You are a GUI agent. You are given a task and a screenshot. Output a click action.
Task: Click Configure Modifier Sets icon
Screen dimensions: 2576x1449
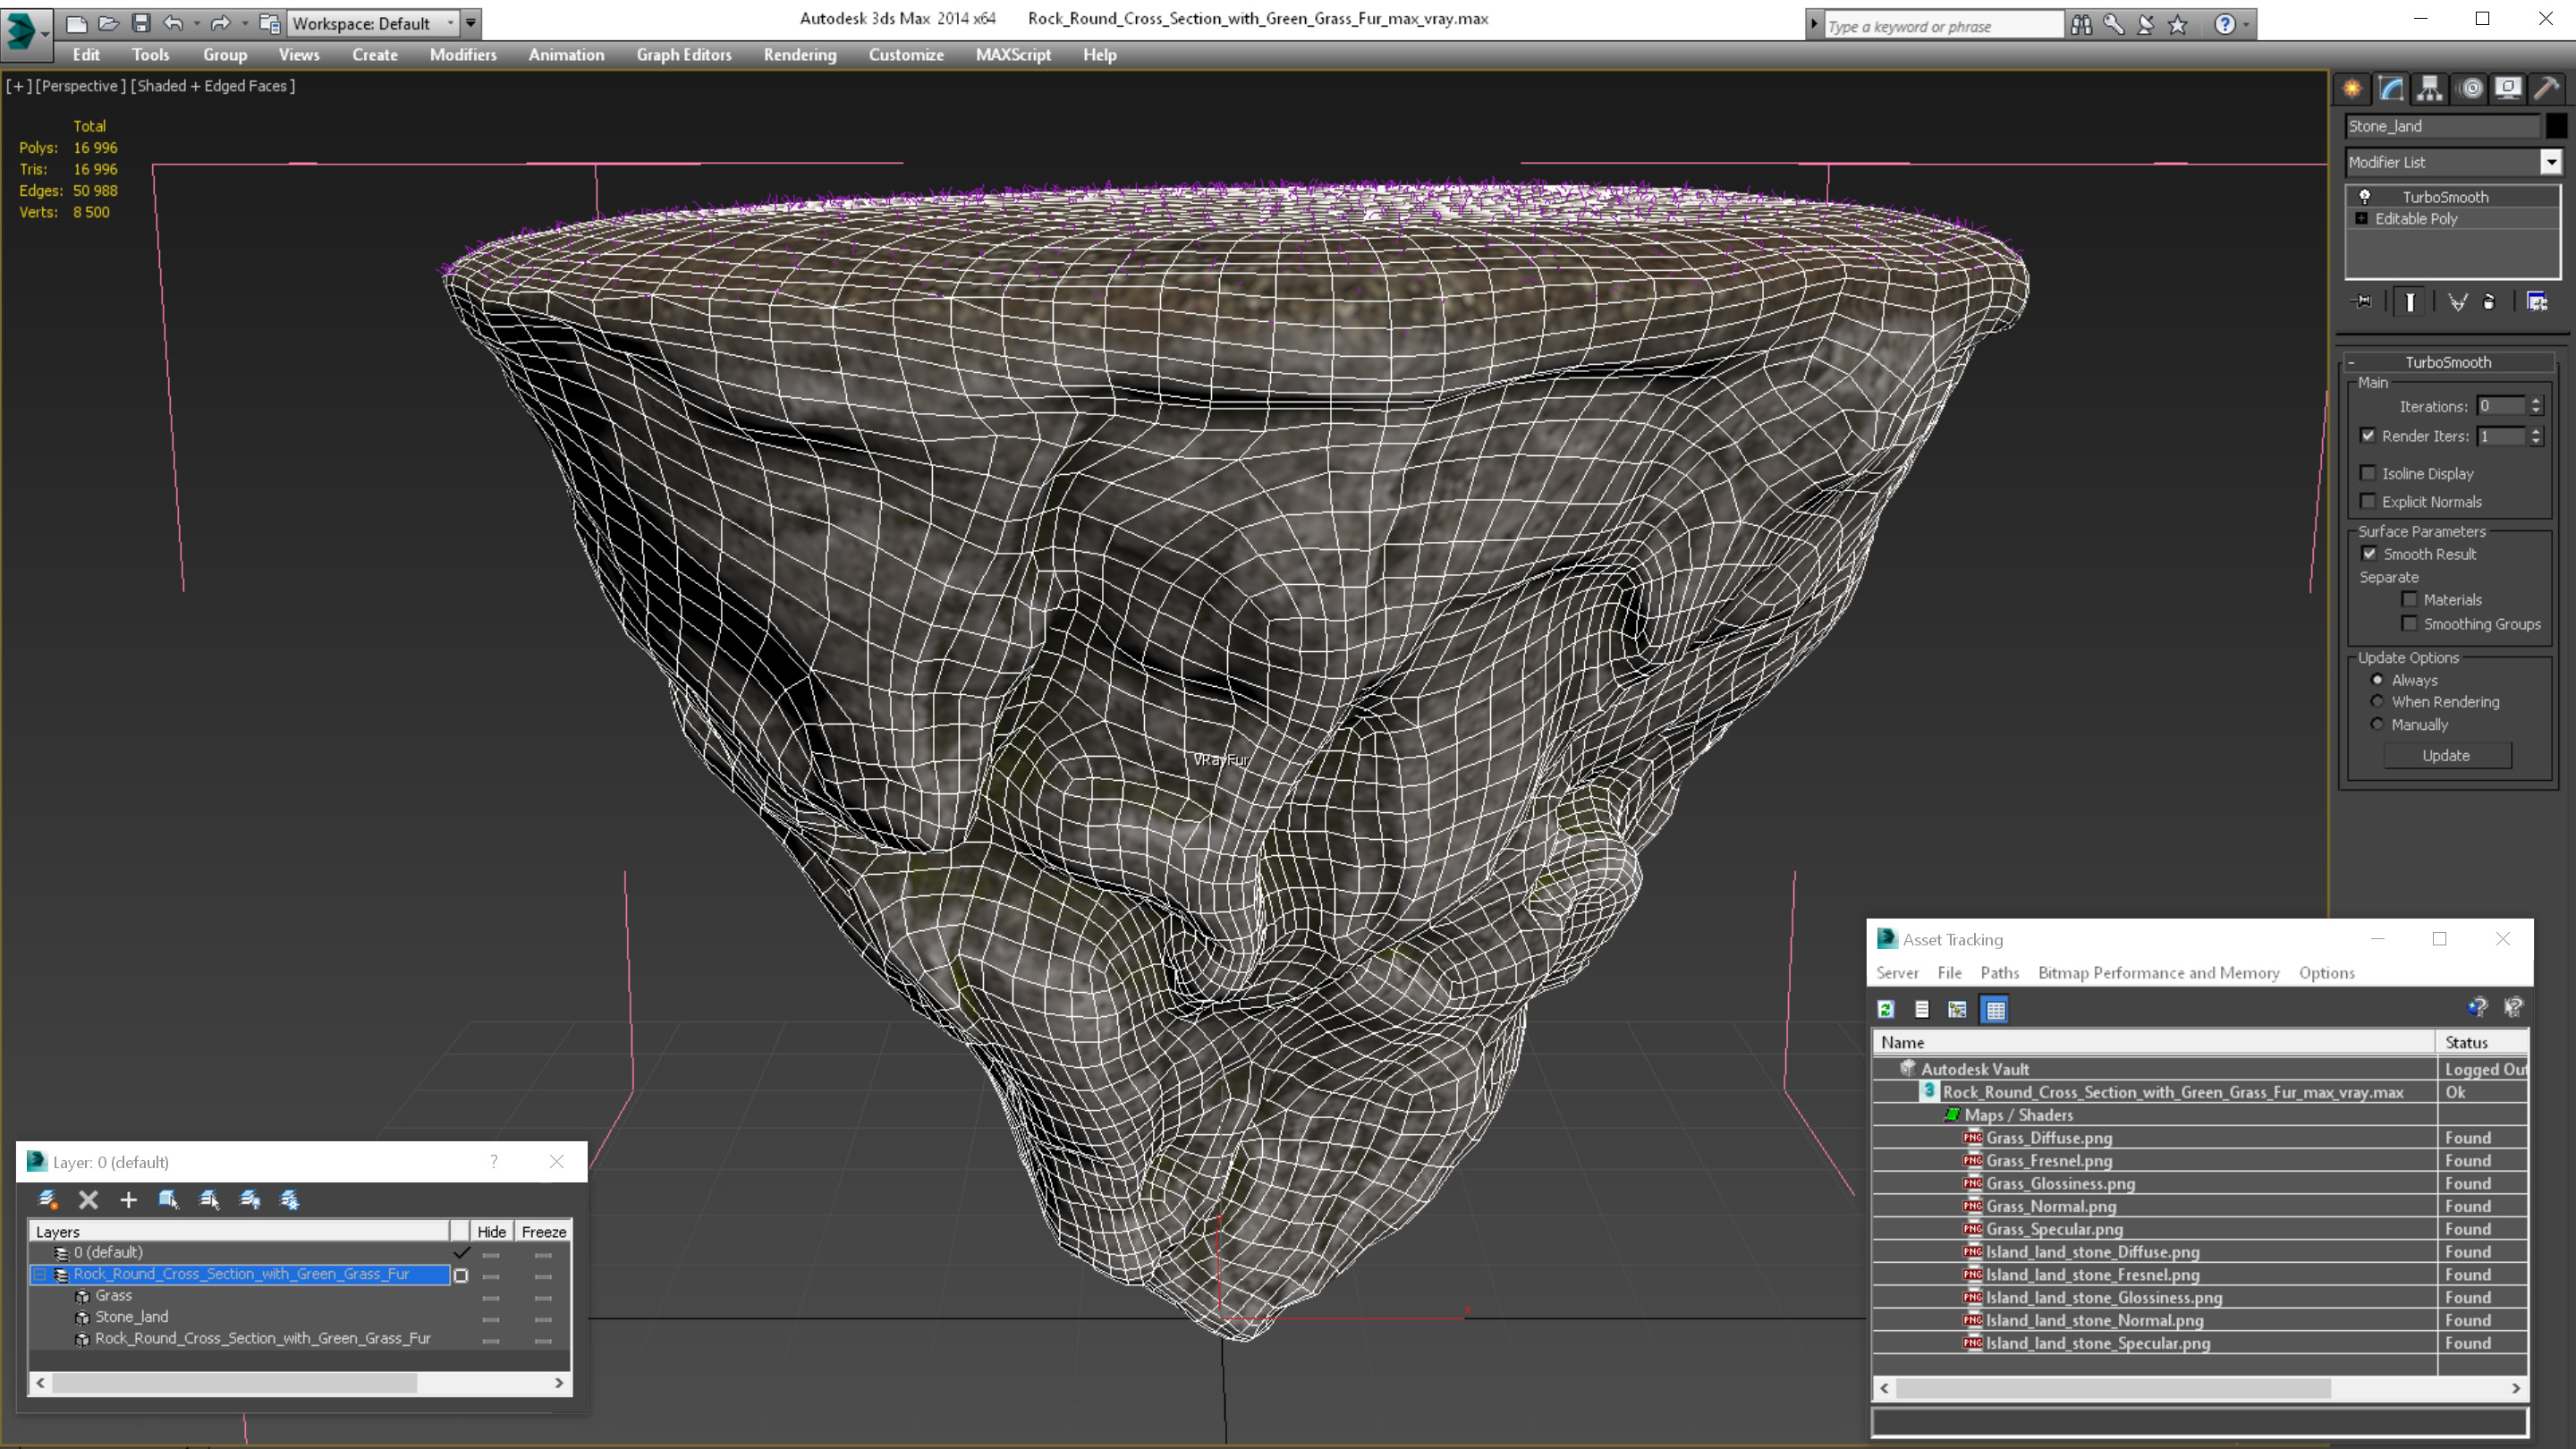(x=2537, y=301)
